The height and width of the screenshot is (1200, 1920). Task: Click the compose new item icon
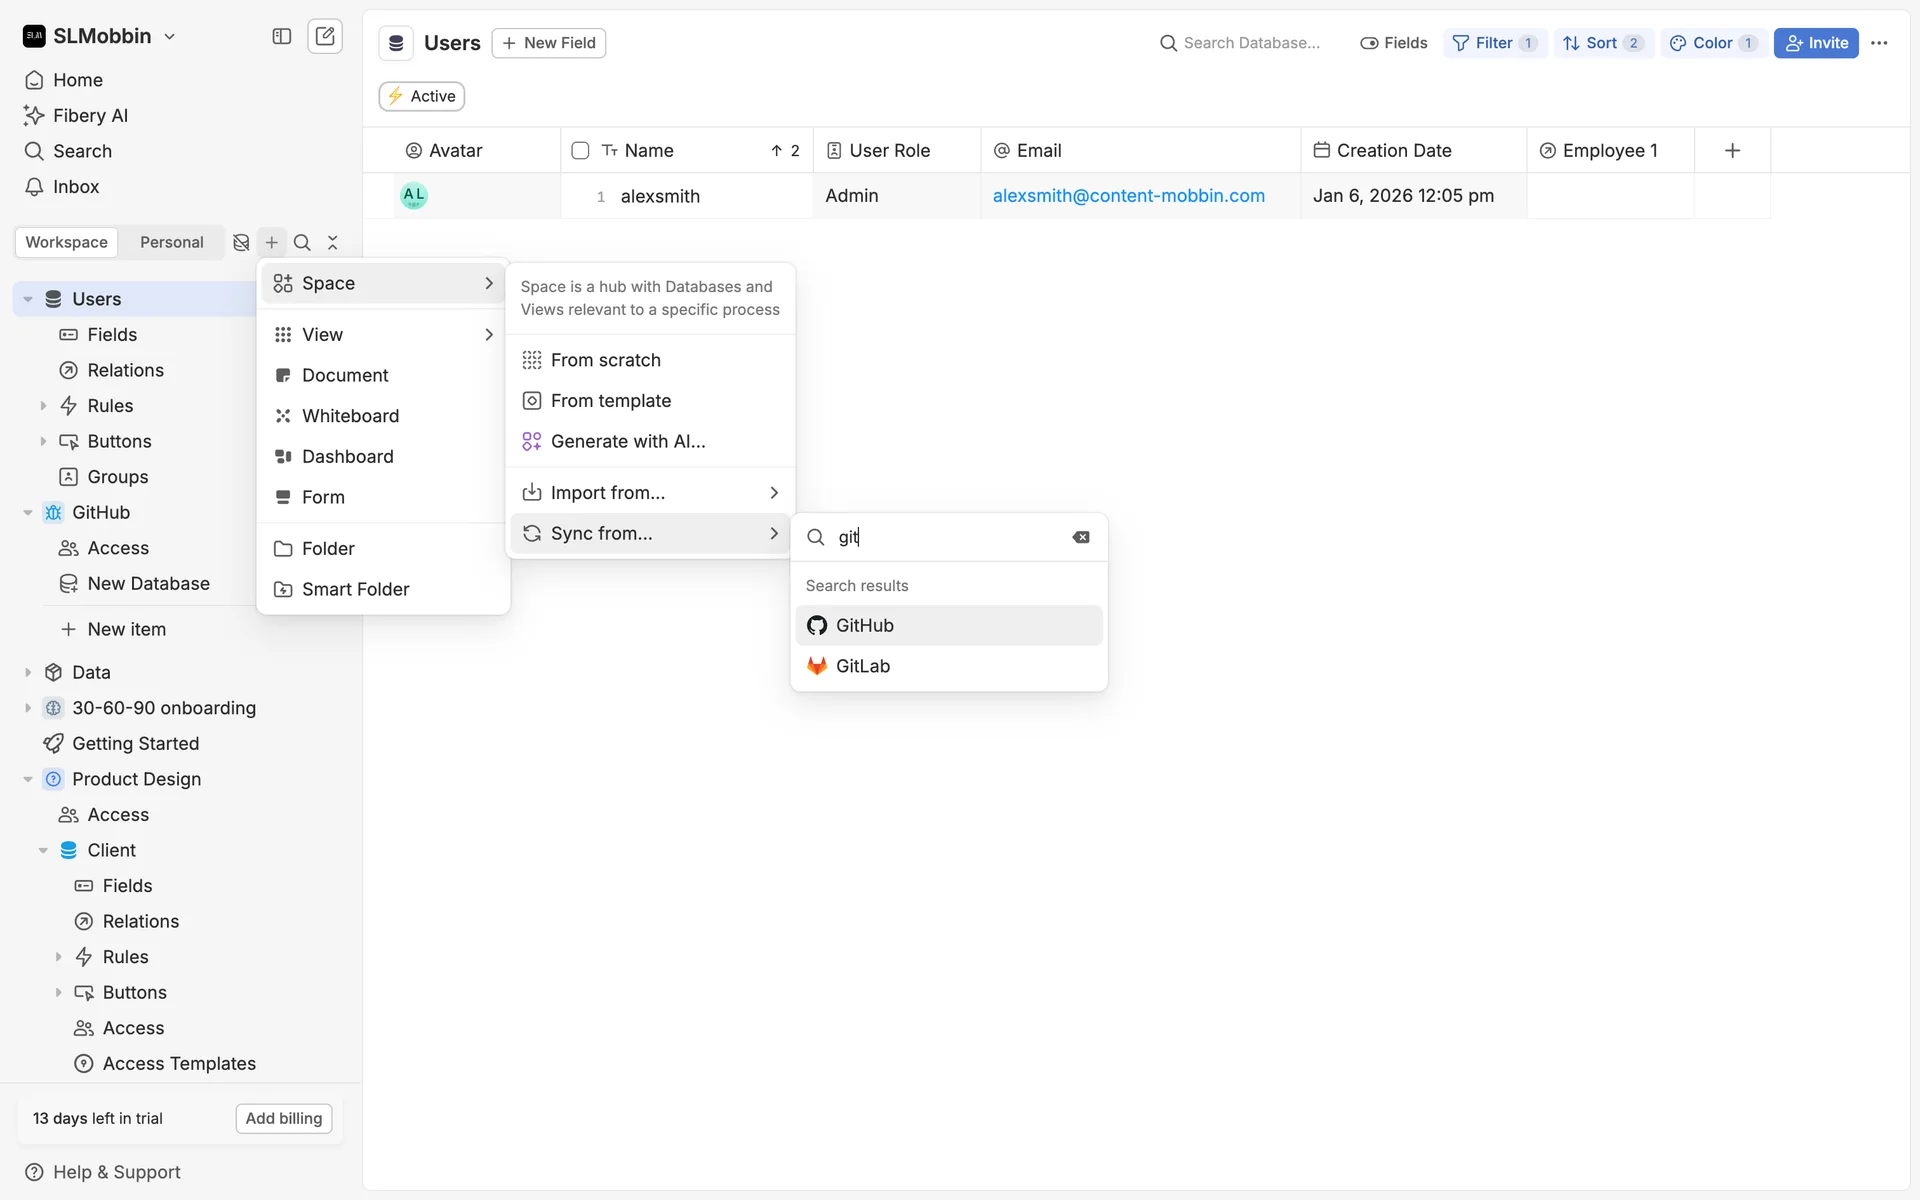pyautogui.click(x=325, y=37)
